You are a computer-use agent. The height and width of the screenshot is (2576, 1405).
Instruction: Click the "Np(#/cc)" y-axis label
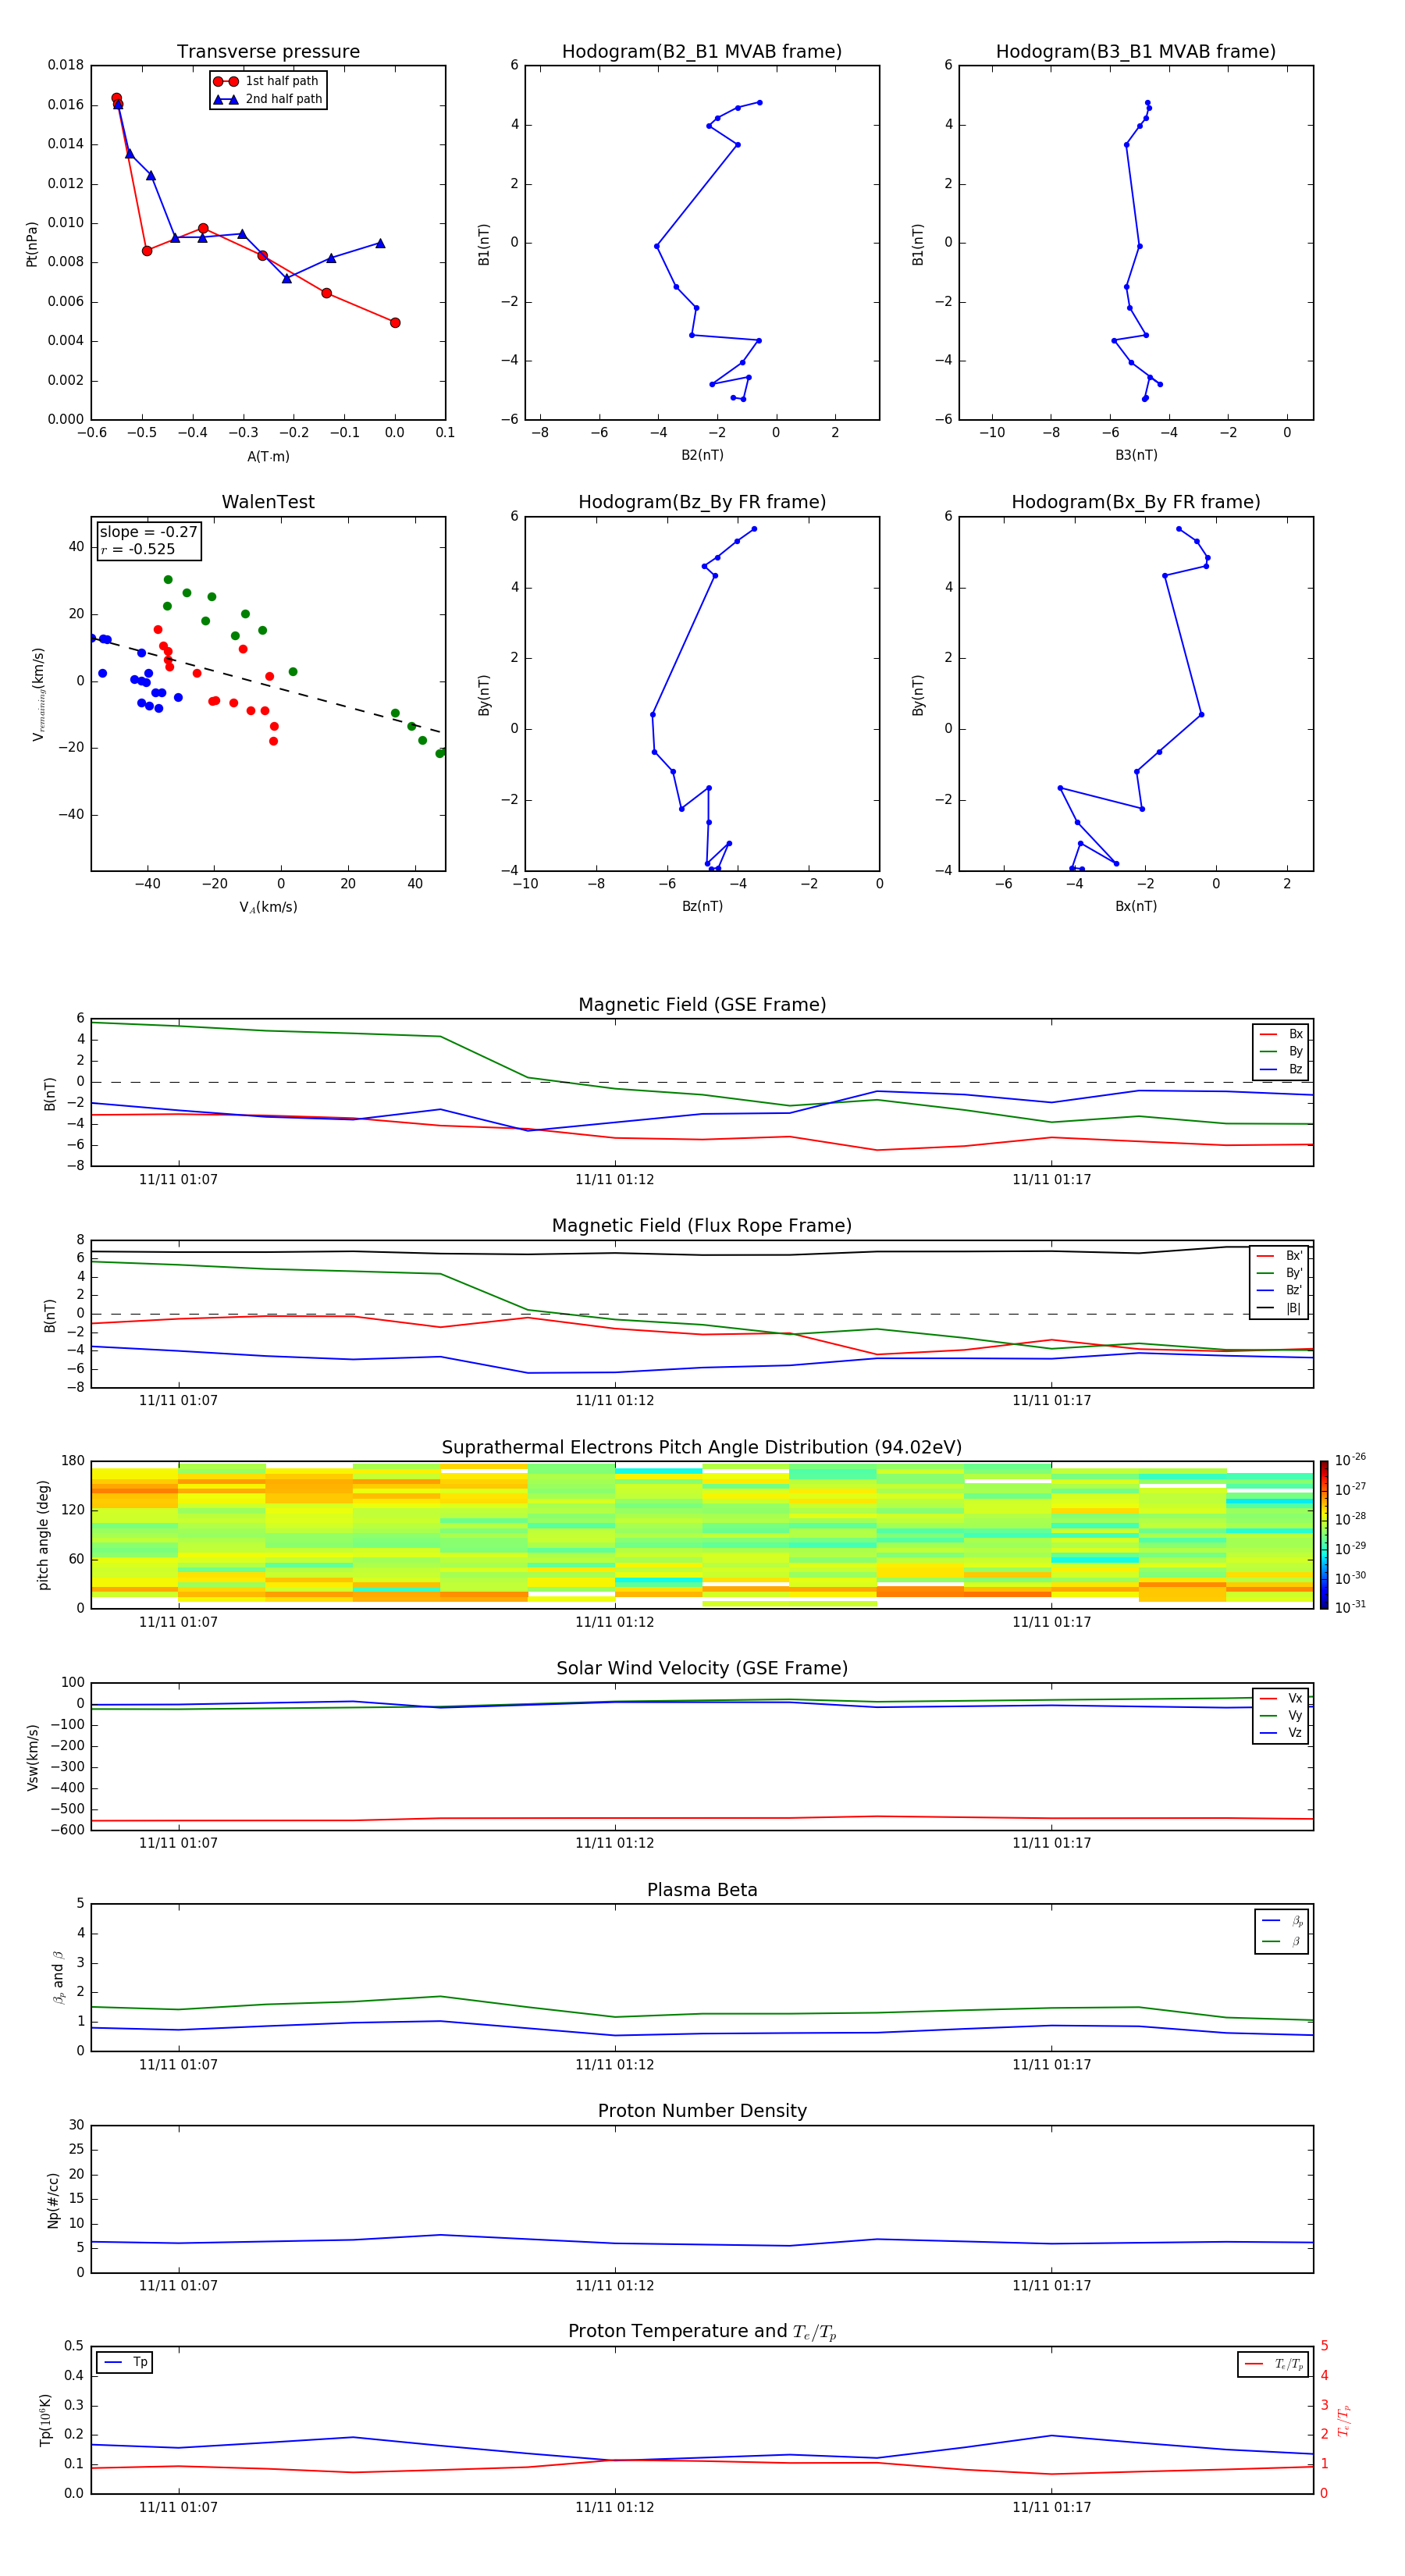coord(53,2200)
